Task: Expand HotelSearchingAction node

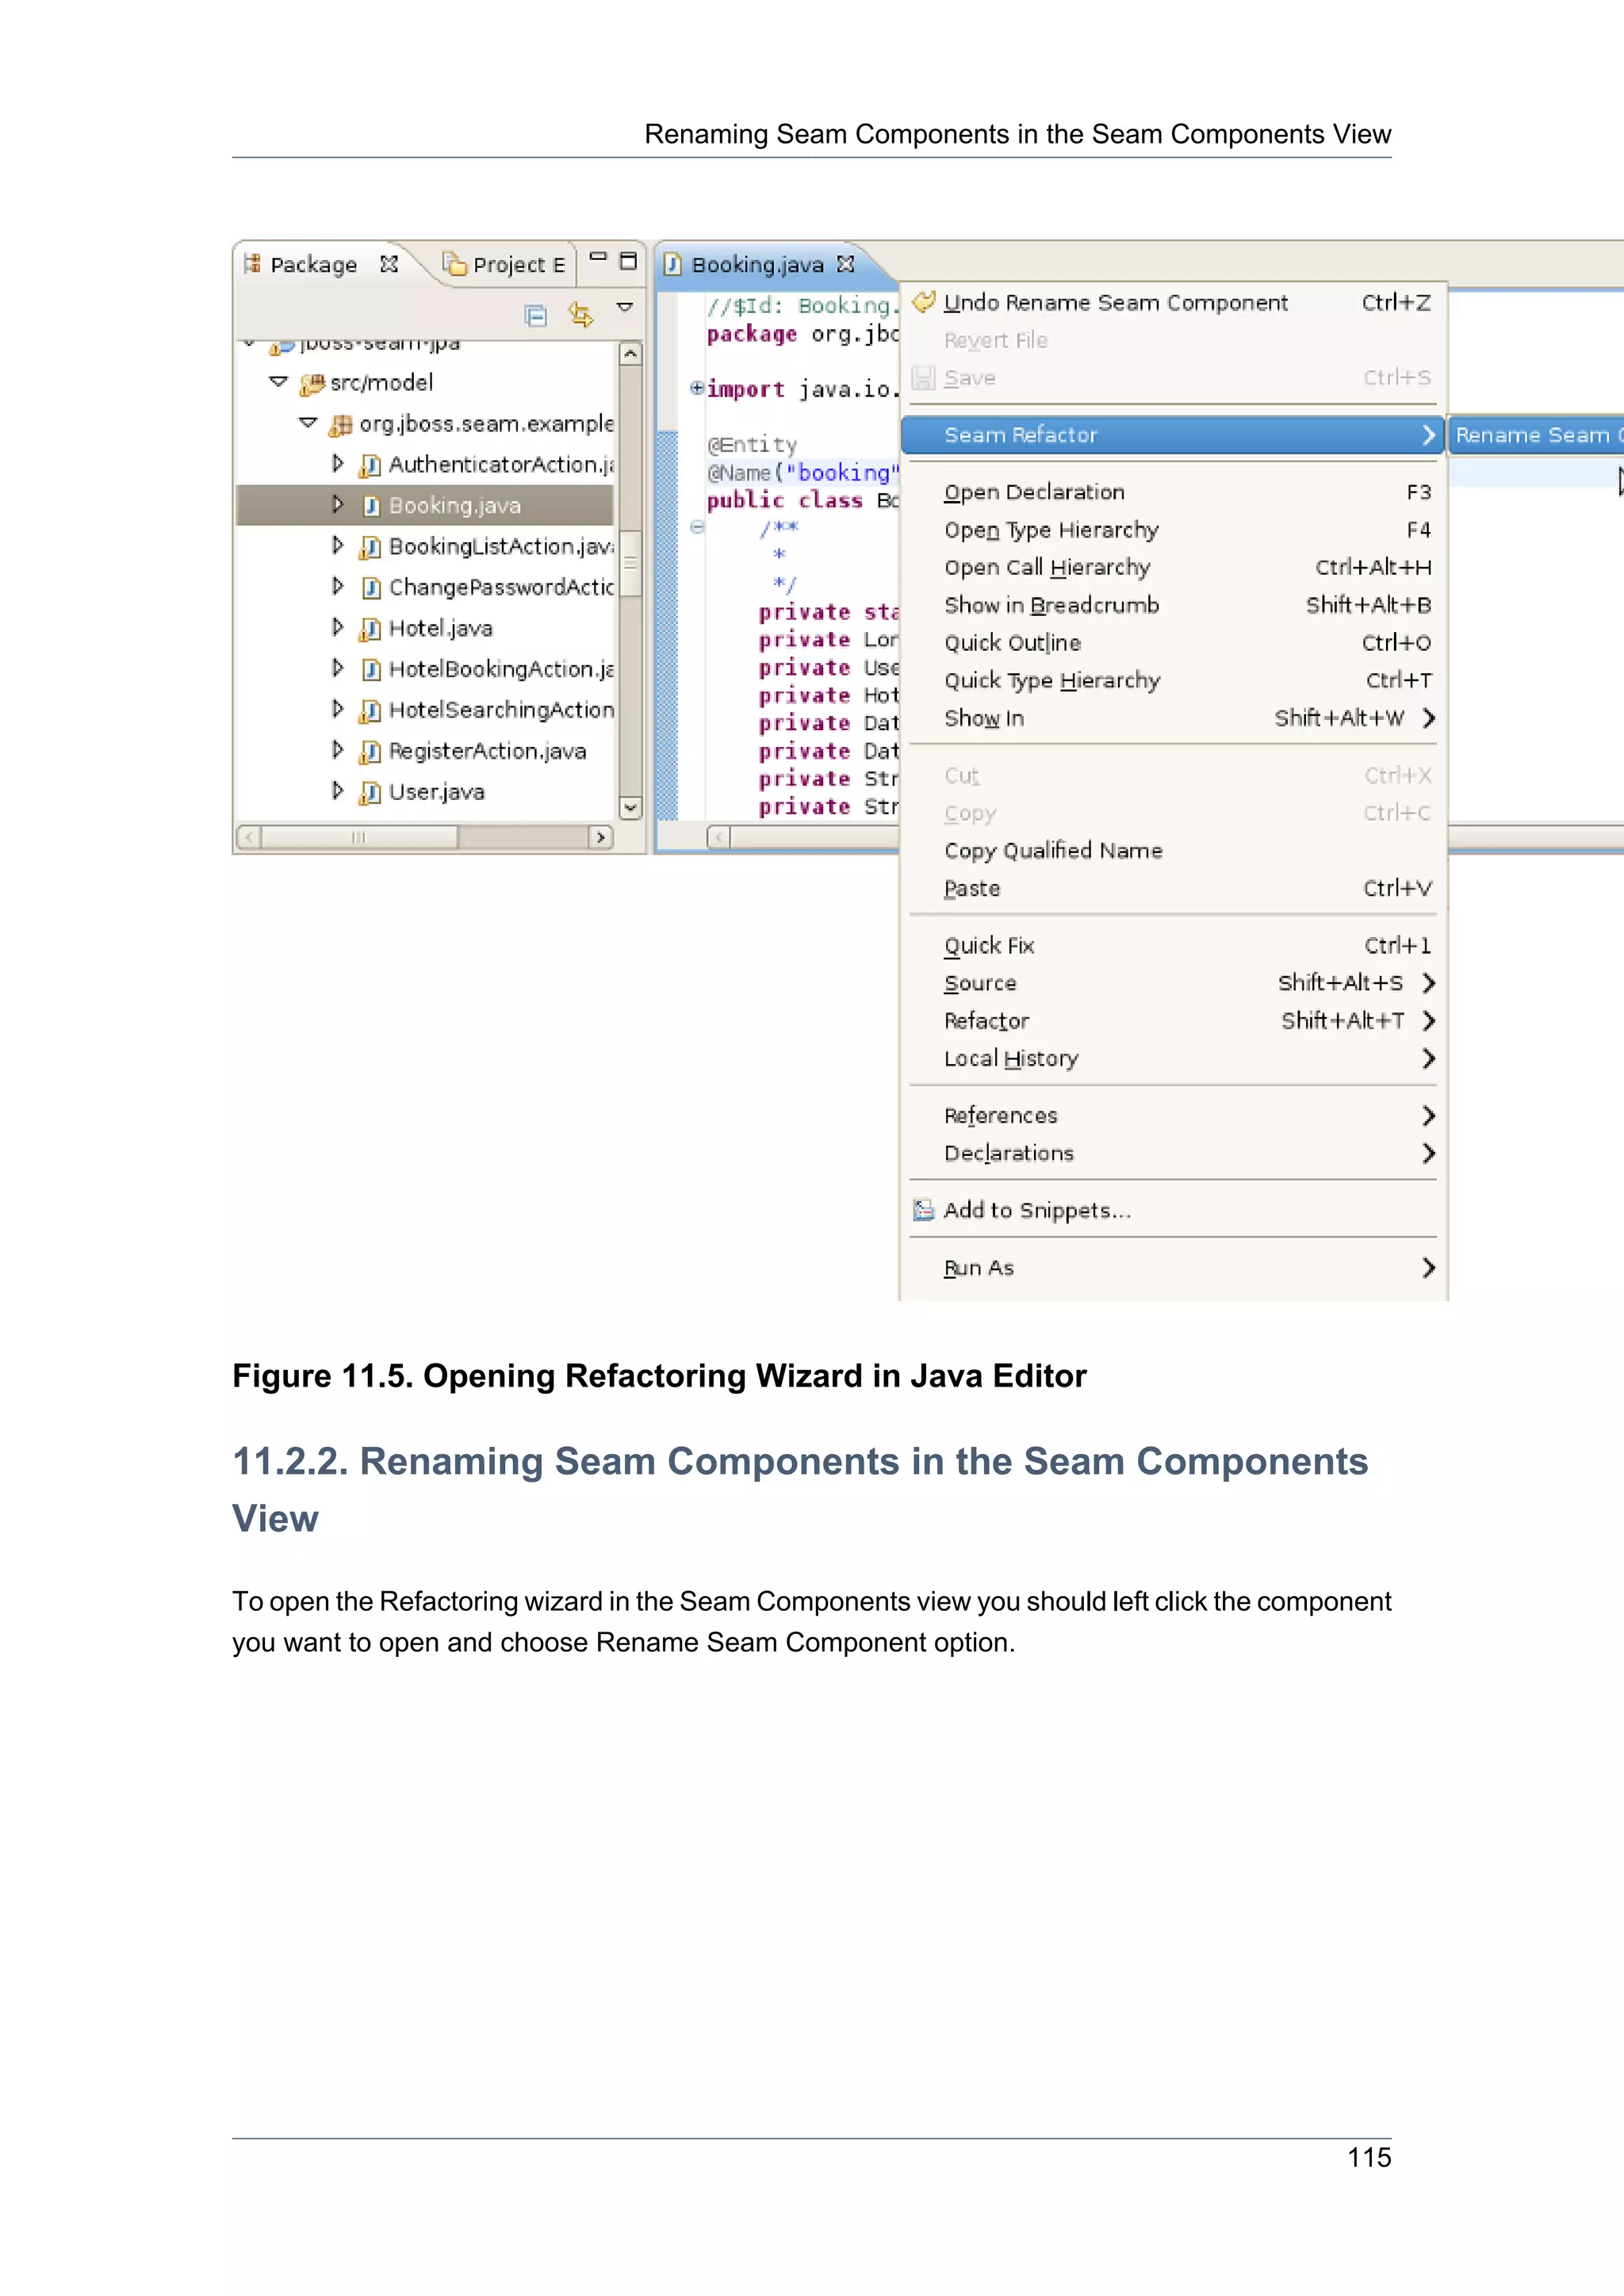Action: tap(338, 709)
